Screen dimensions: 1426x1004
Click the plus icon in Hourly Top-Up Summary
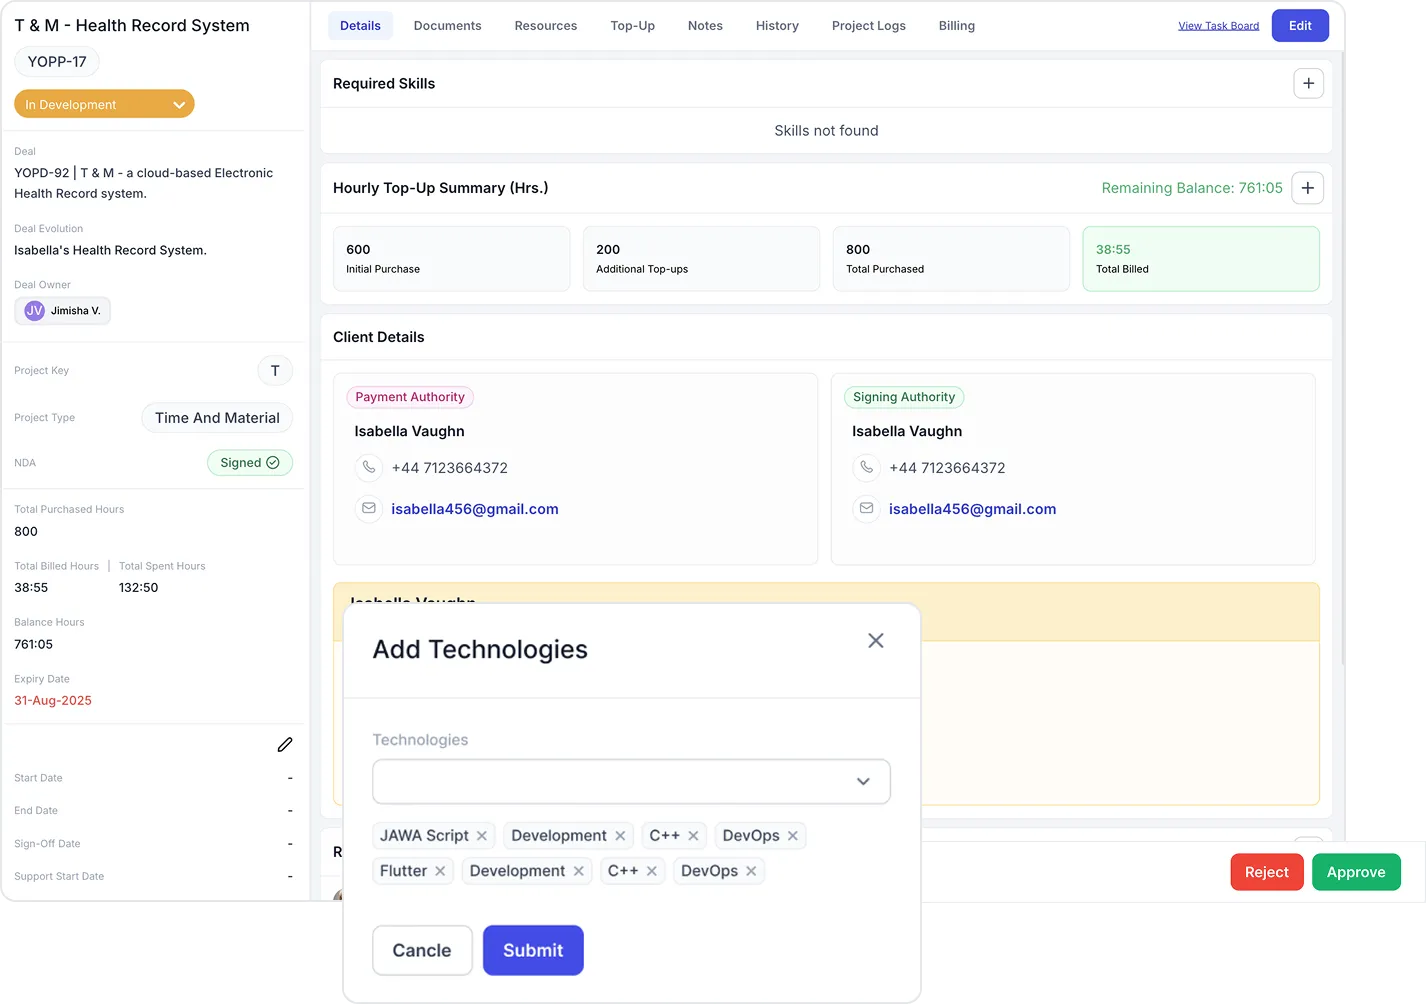(1307, 187)
